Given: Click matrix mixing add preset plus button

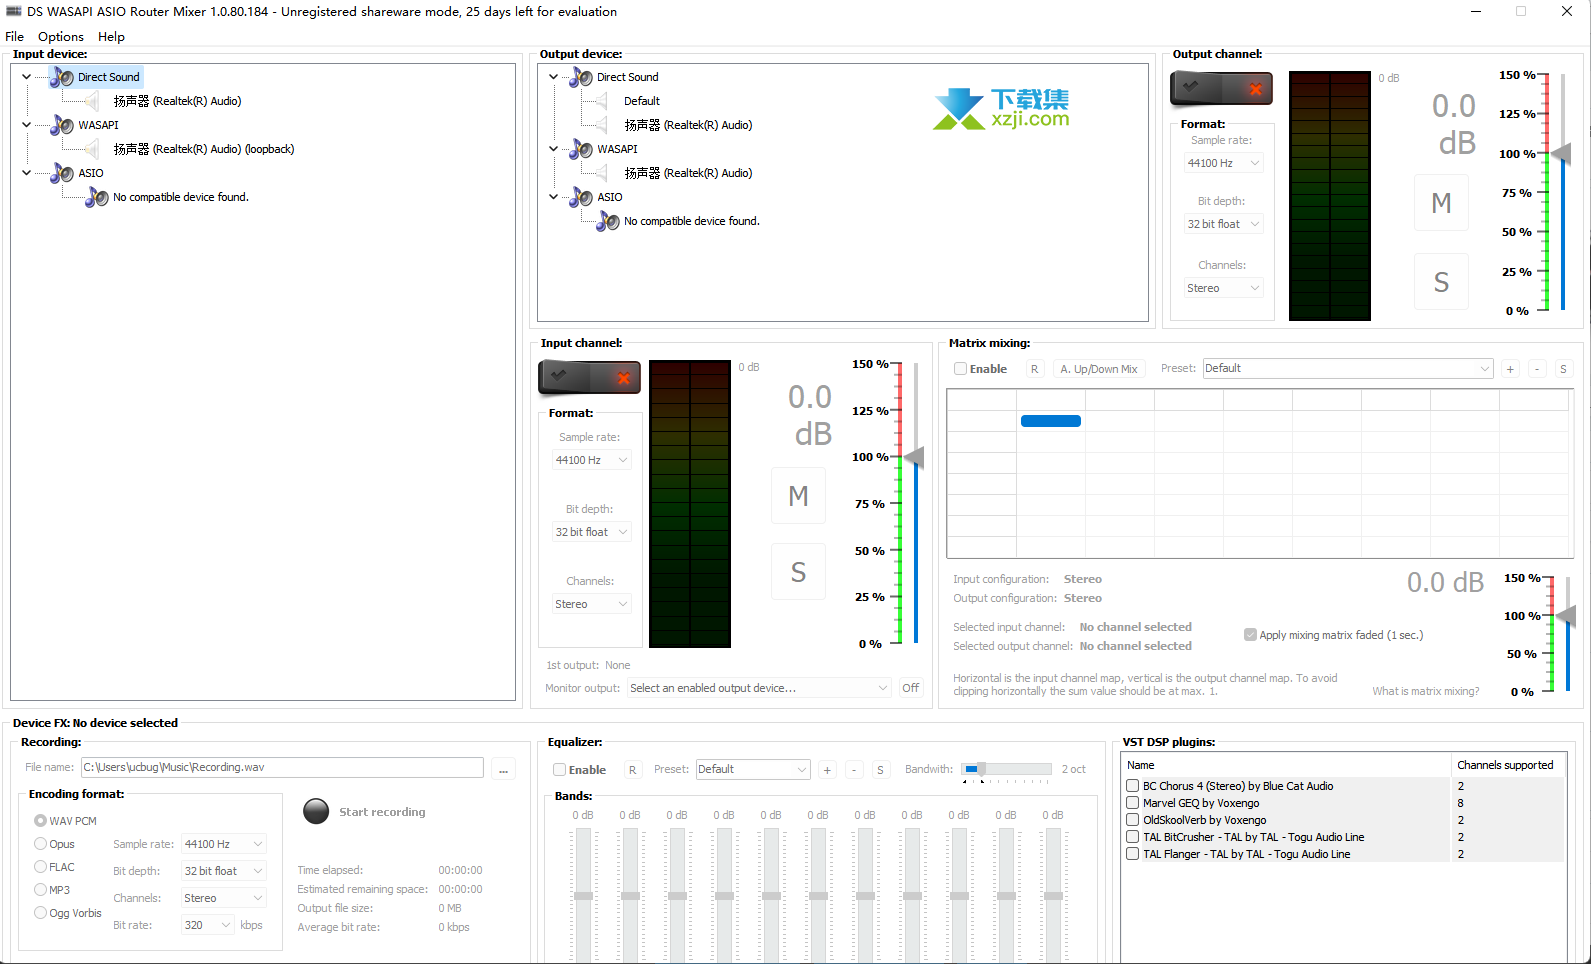Looking at the screenshot, I should (1510, 369).
